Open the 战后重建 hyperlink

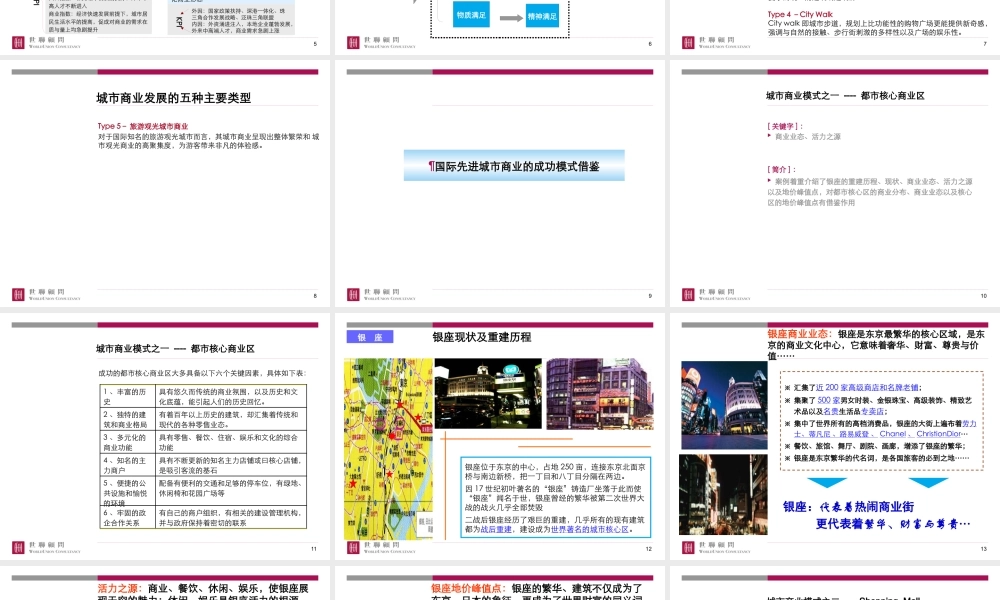coord(496,529)
